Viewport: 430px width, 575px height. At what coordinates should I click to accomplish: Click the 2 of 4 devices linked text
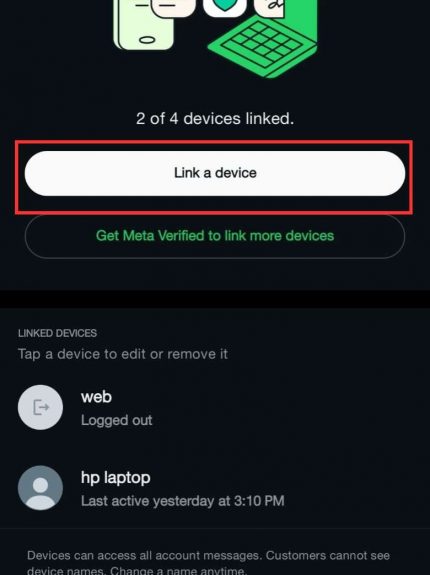tap(215, 118)
